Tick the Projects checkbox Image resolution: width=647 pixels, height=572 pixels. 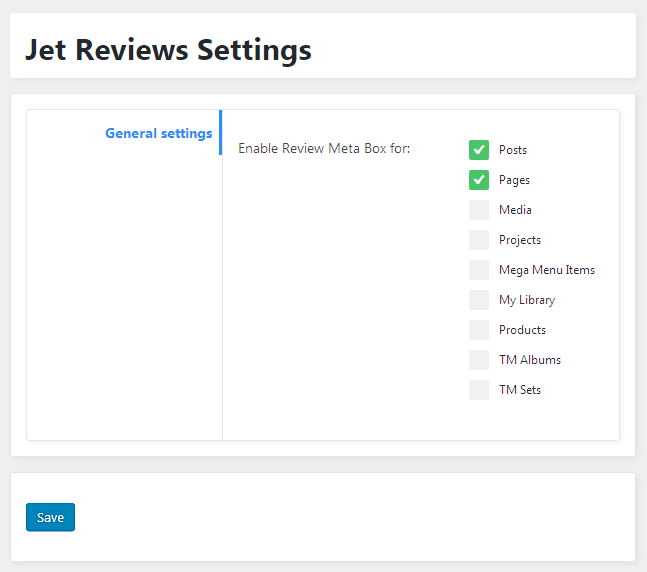click(479, 240)
